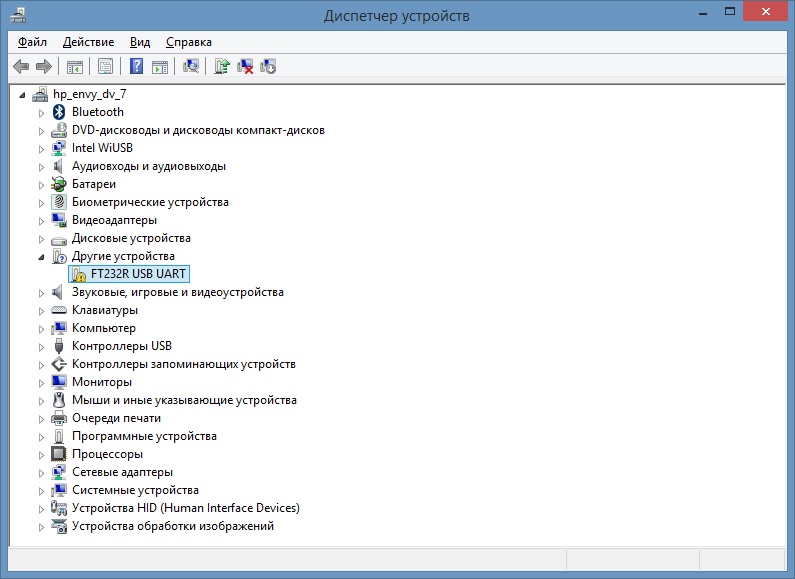This screenshot has width=795, height=579.
Task: Close the Диспетчер устройств window
Action: (x=766, y=12)
